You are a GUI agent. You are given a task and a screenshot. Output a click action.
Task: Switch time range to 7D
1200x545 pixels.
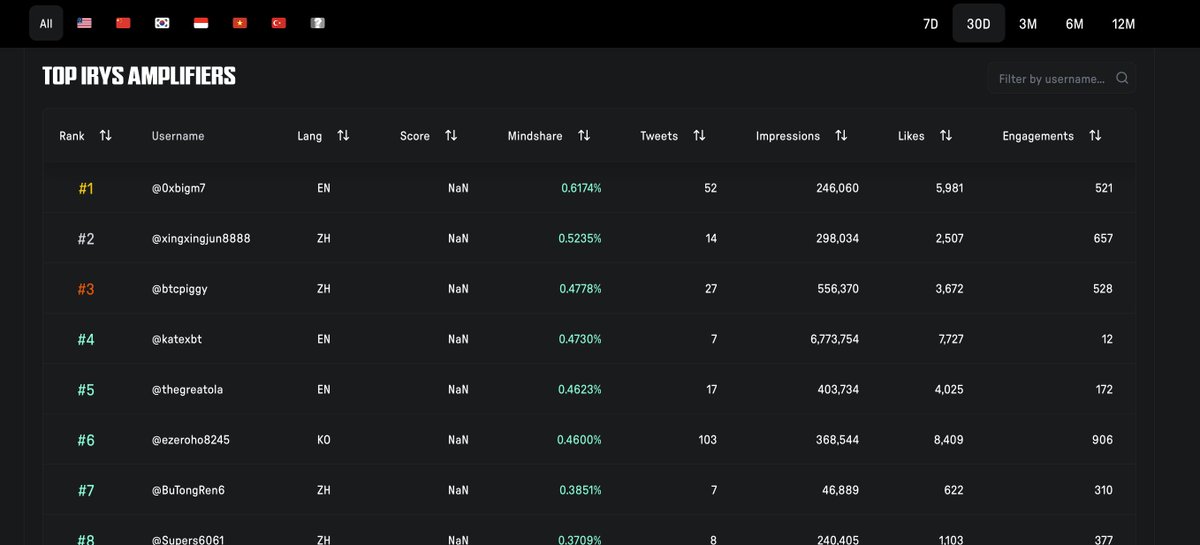(x=930, y=24)
